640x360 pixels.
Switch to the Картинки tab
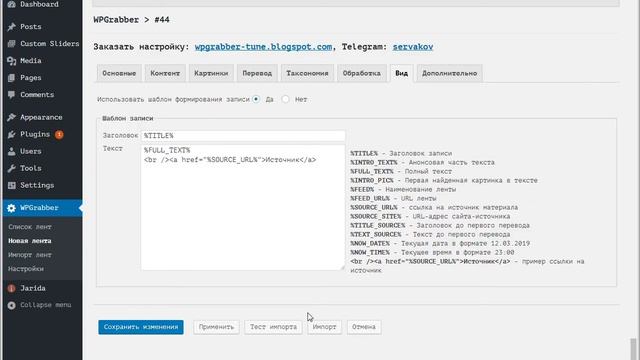click(x=211, y=73)
